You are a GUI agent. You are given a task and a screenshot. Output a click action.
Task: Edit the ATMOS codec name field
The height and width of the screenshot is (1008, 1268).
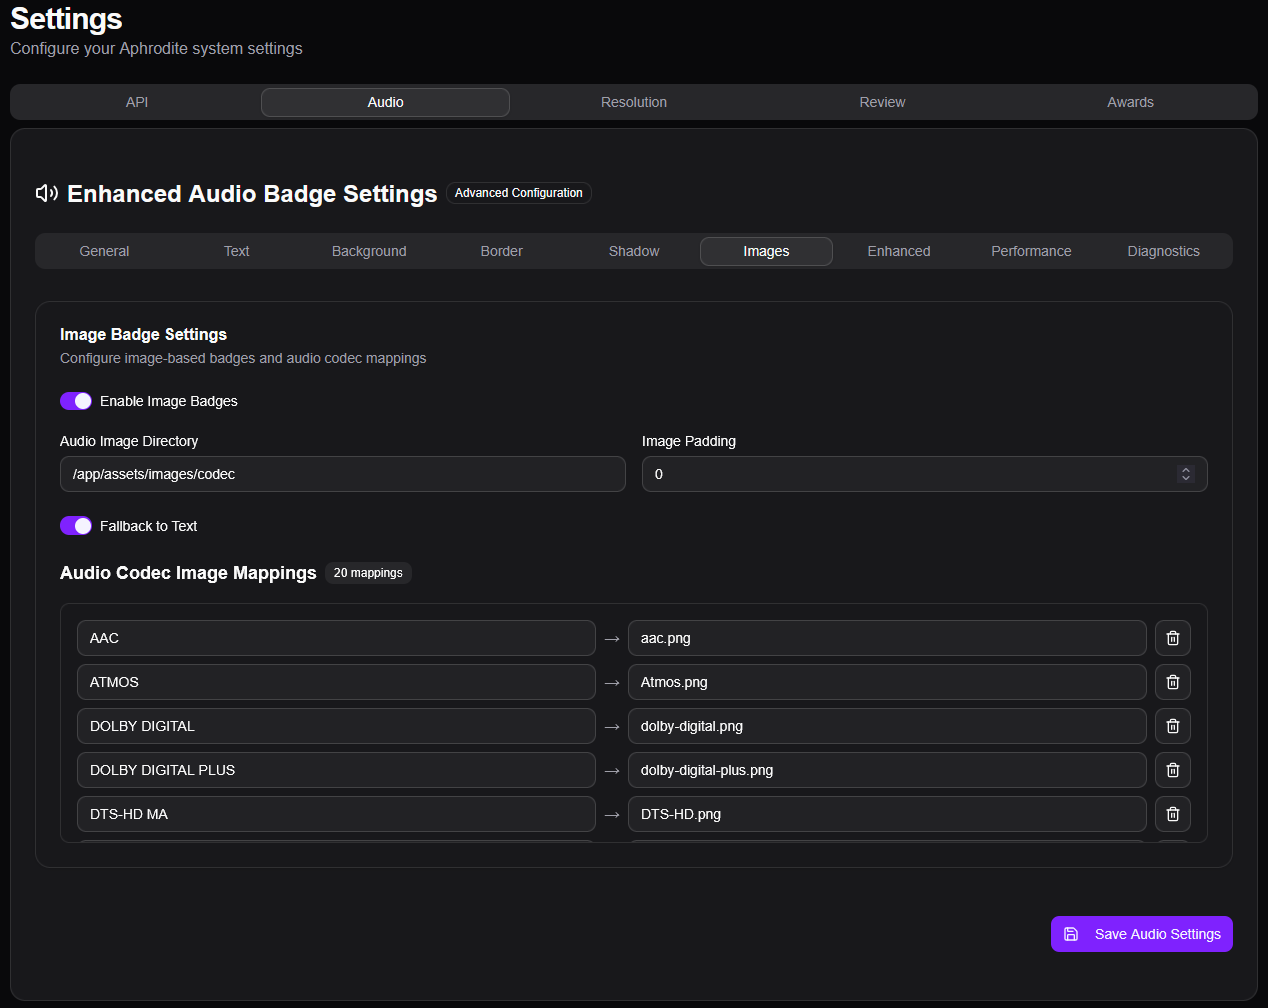pos(336,682)
